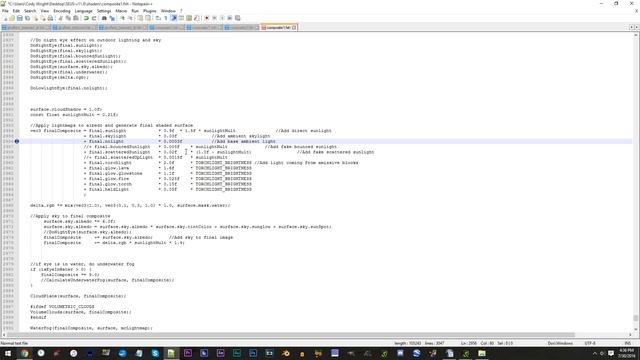Open the Search menu
The image size is (640, 360).
tap(30, 11)
